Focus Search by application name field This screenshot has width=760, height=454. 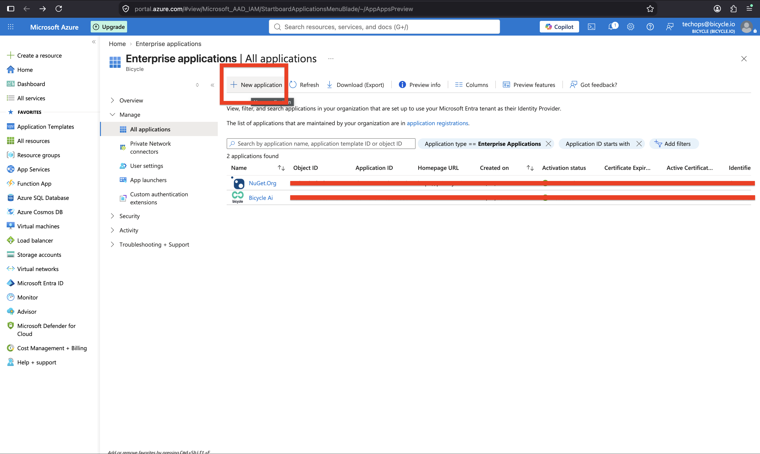tap(321, 143)
